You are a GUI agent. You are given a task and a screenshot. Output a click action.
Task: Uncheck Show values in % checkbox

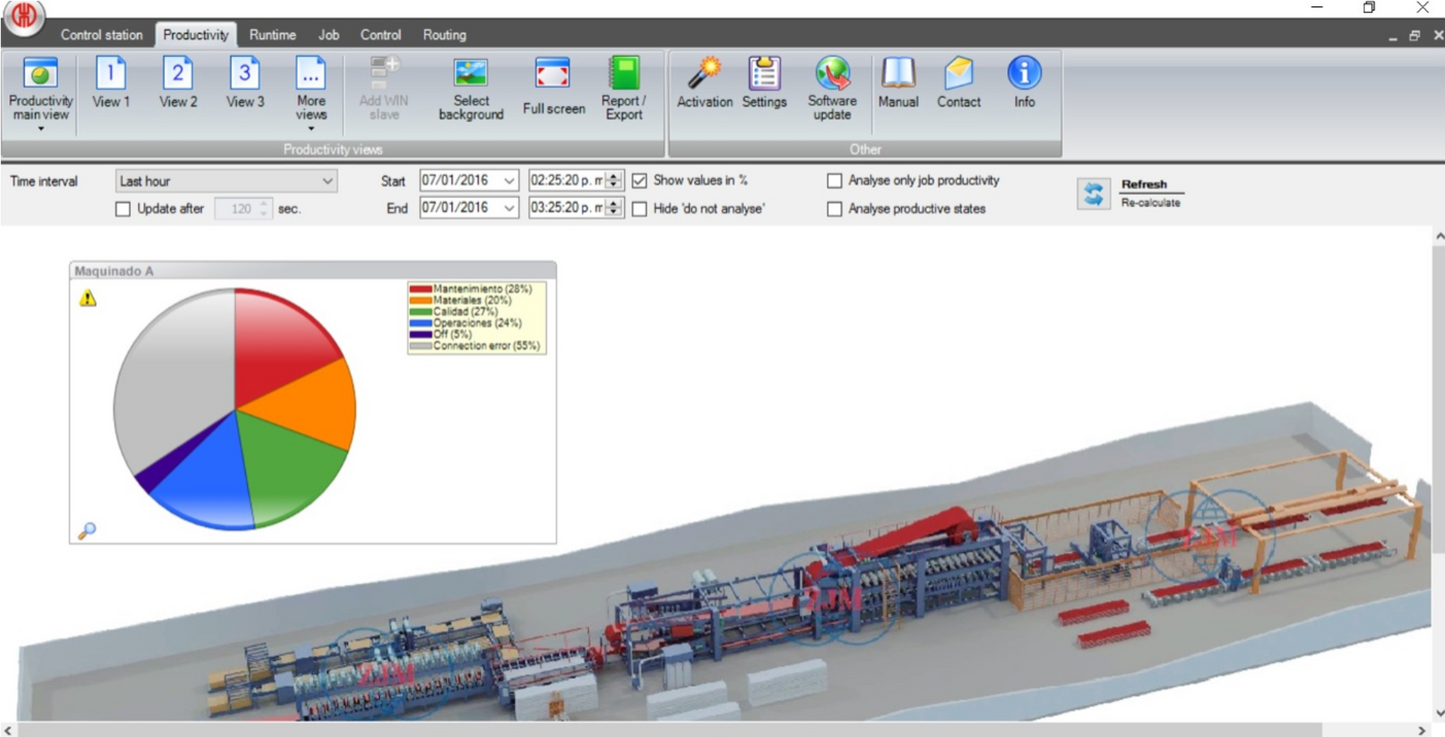[640, 181]
